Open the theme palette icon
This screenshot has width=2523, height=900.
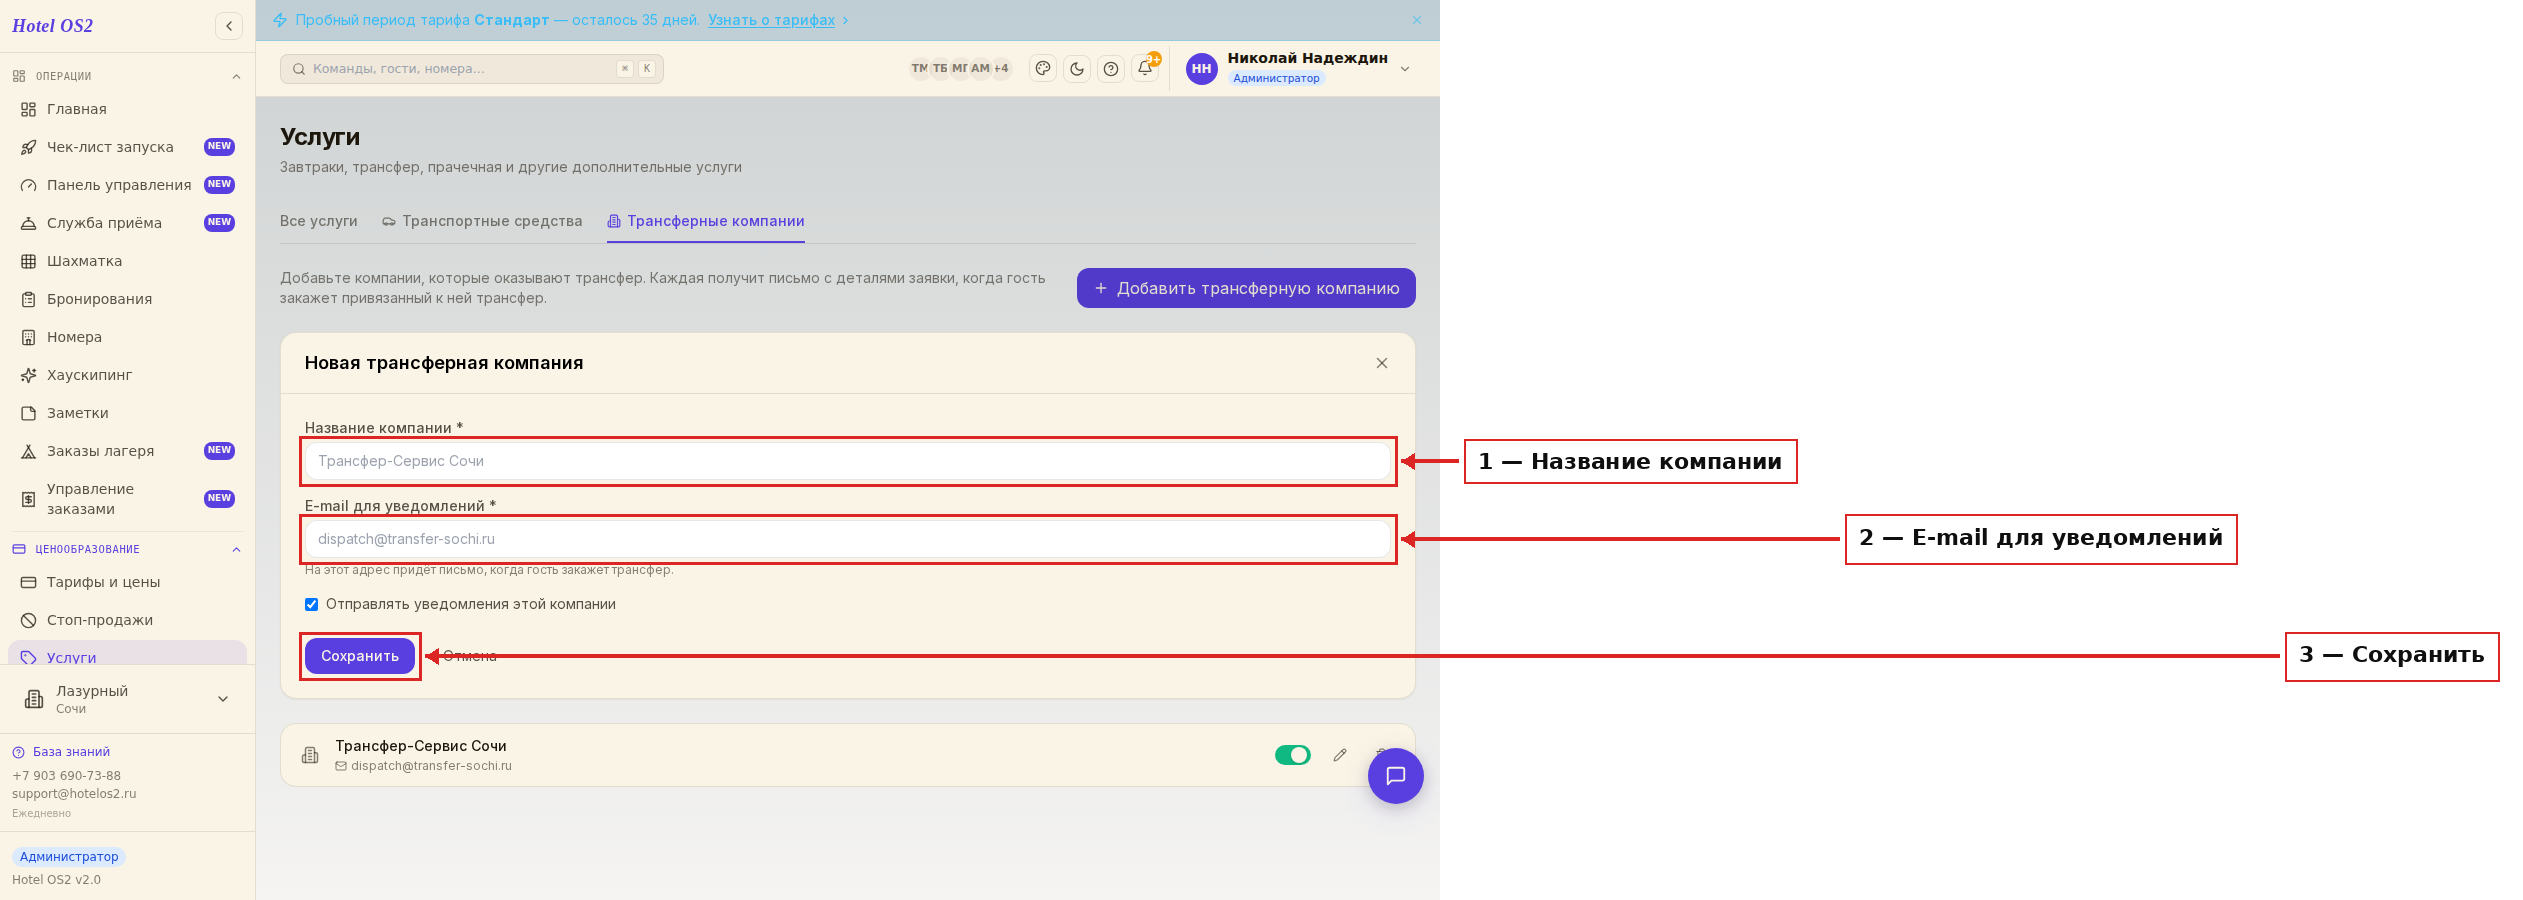(1043, 68)
